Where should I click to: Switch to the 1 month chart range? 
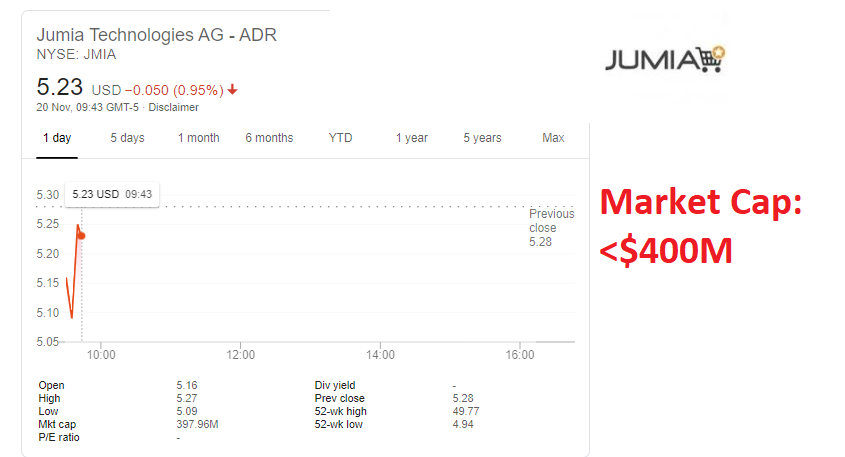pos(198,138)
